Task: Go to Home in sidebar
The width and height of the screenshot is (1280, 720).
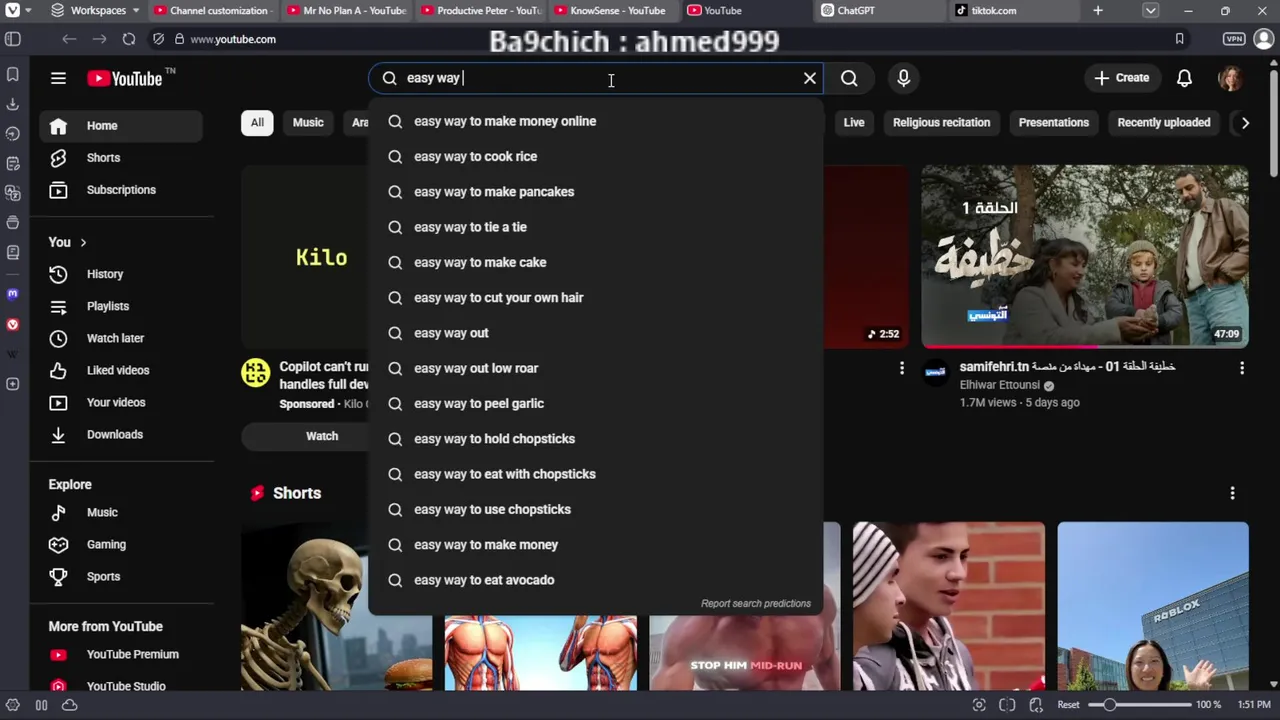Action: pos(122,126)
